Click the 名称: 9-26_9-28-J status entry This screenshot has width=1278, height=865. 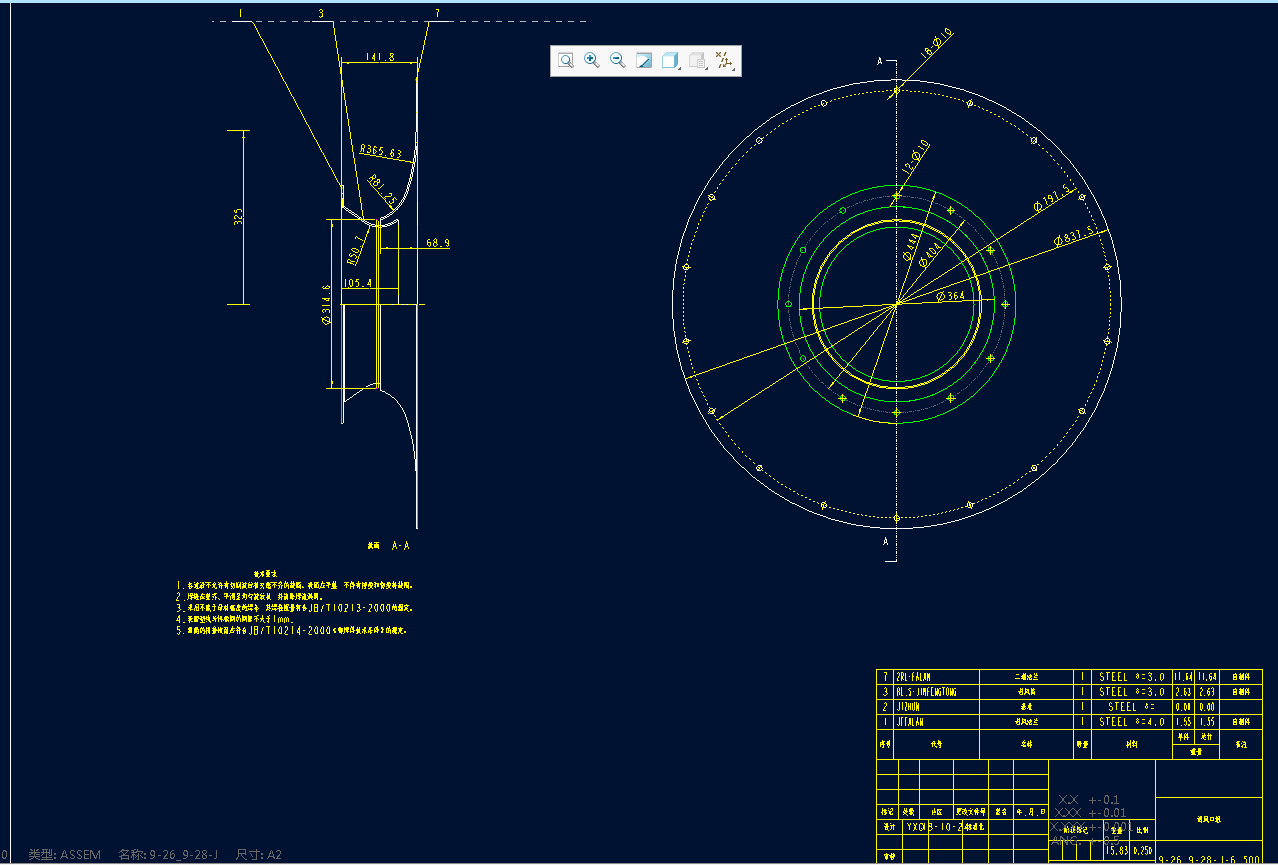(168, 855)
